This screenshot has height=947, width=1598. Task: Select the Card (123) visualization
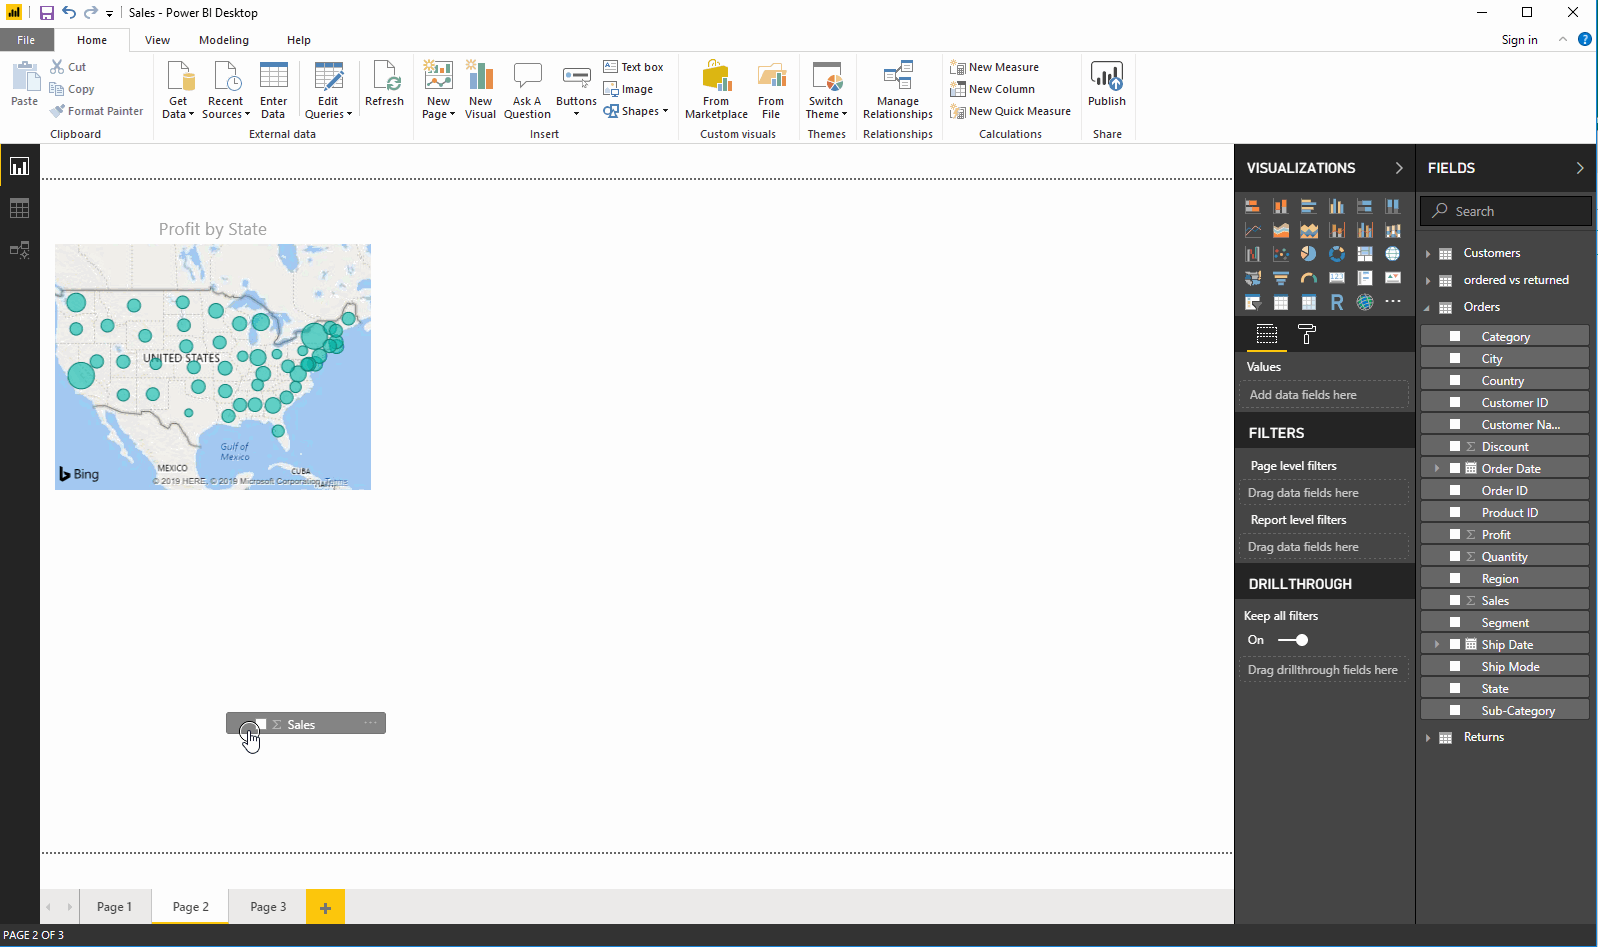click(x=1336, y=278)
